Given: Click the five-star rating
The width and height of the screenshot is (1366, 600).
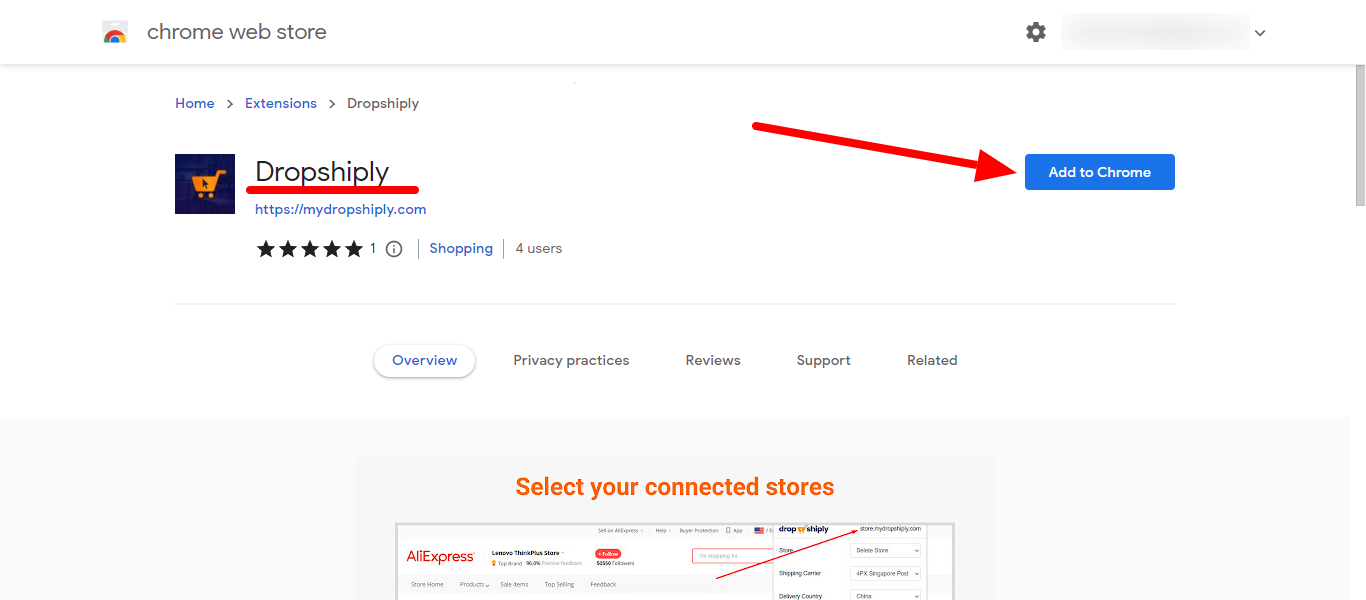Looking at the screenshot, I should point(310,249).
